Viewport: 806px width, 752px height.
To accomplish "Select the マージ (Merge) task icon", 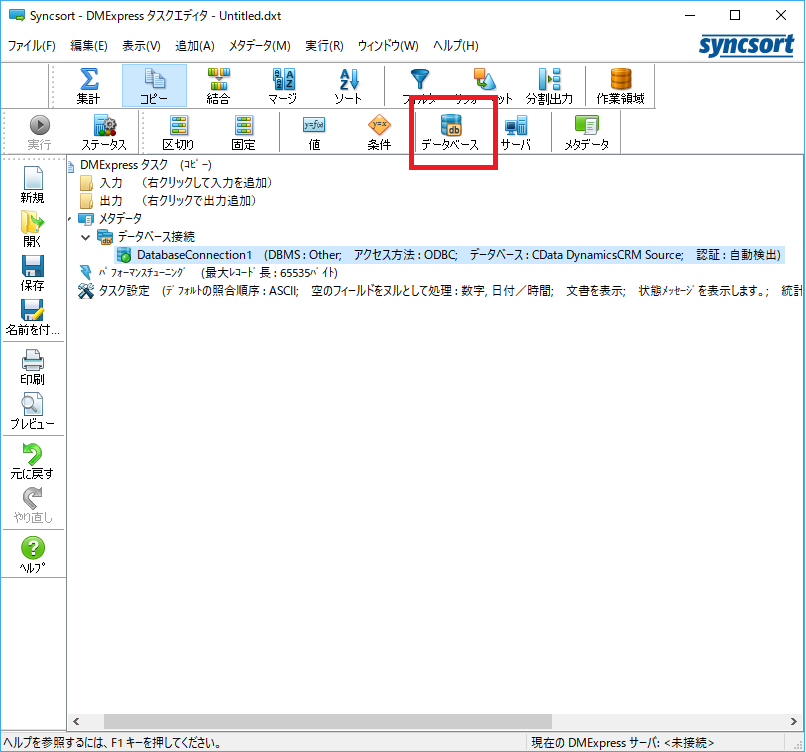I will 283,85.
